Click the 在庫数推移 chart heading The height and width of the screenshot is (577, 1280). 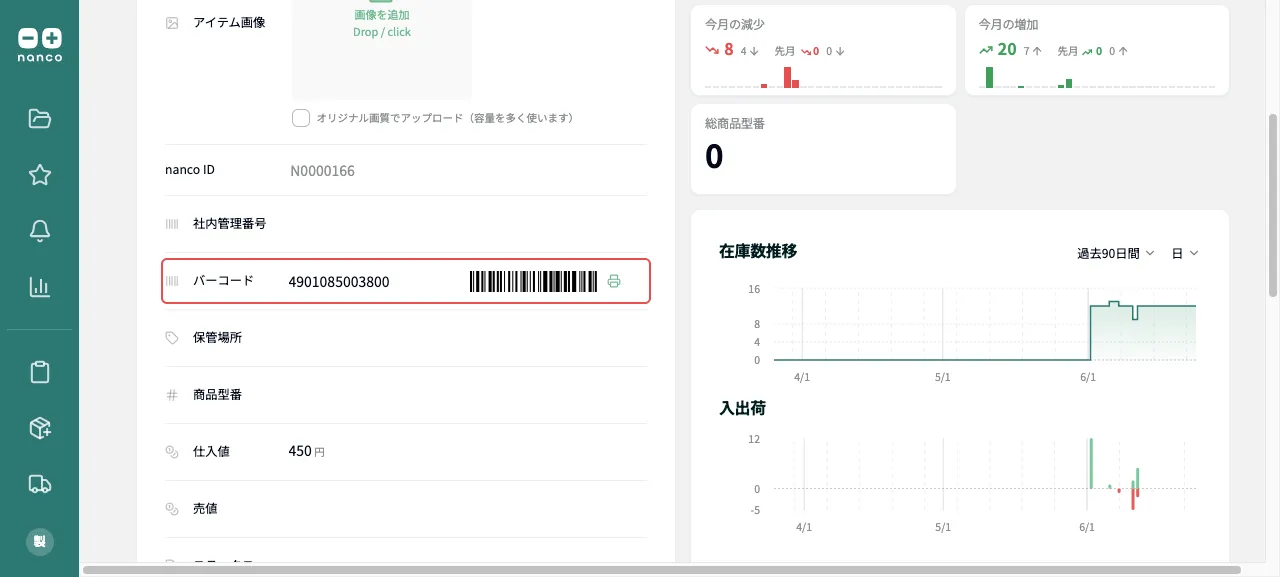click(x=758, y=251)
